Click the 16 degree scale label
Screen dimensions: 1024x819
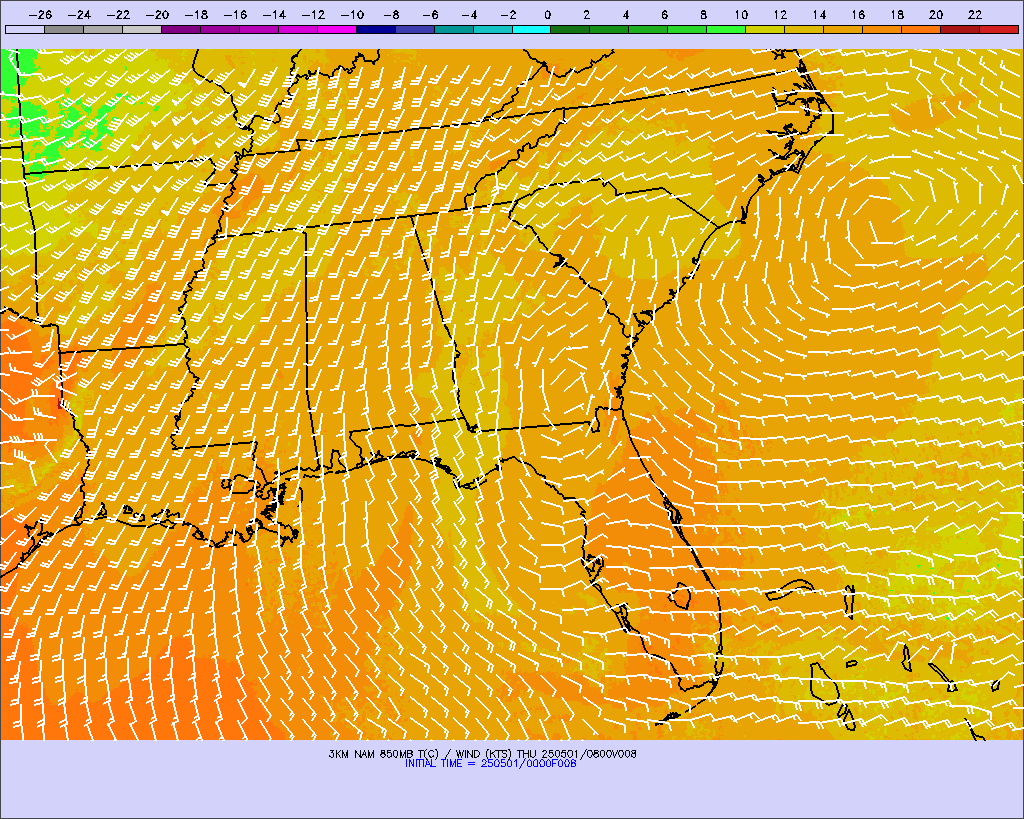[x=858, y=14]
